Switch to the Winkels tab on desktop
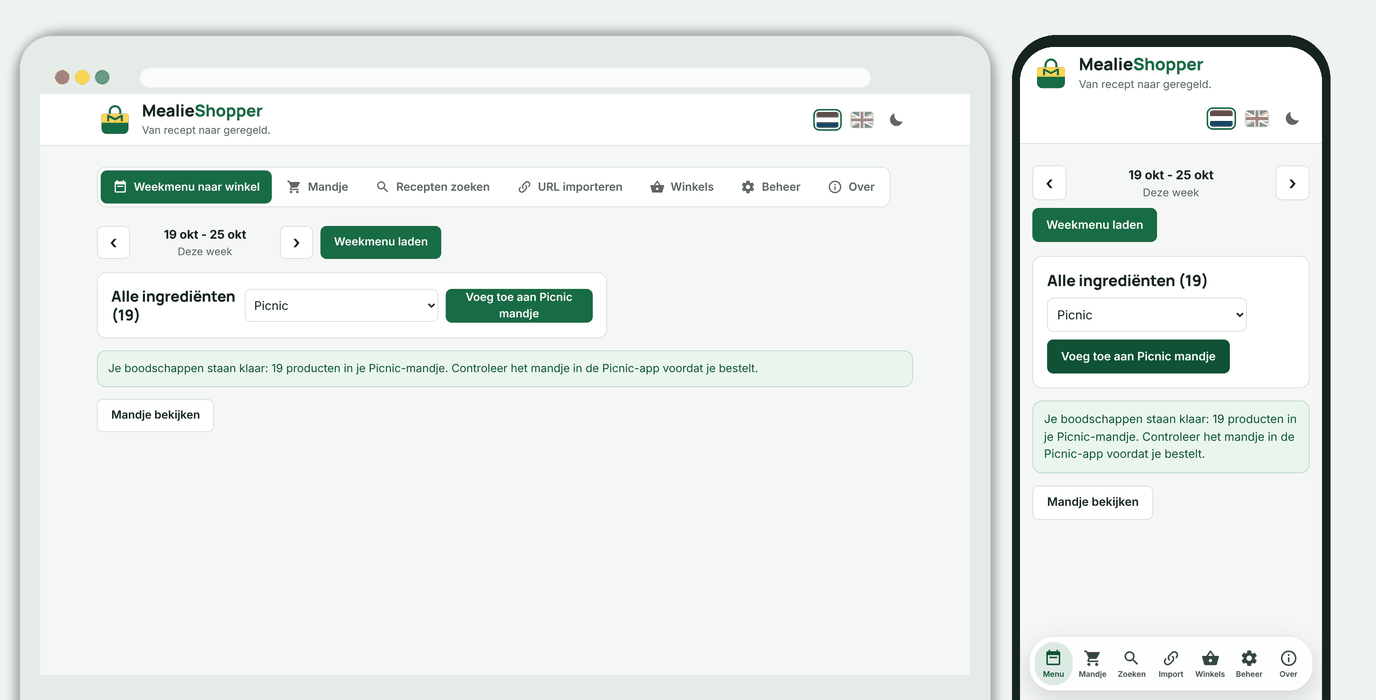 click(x=682, y=187)
